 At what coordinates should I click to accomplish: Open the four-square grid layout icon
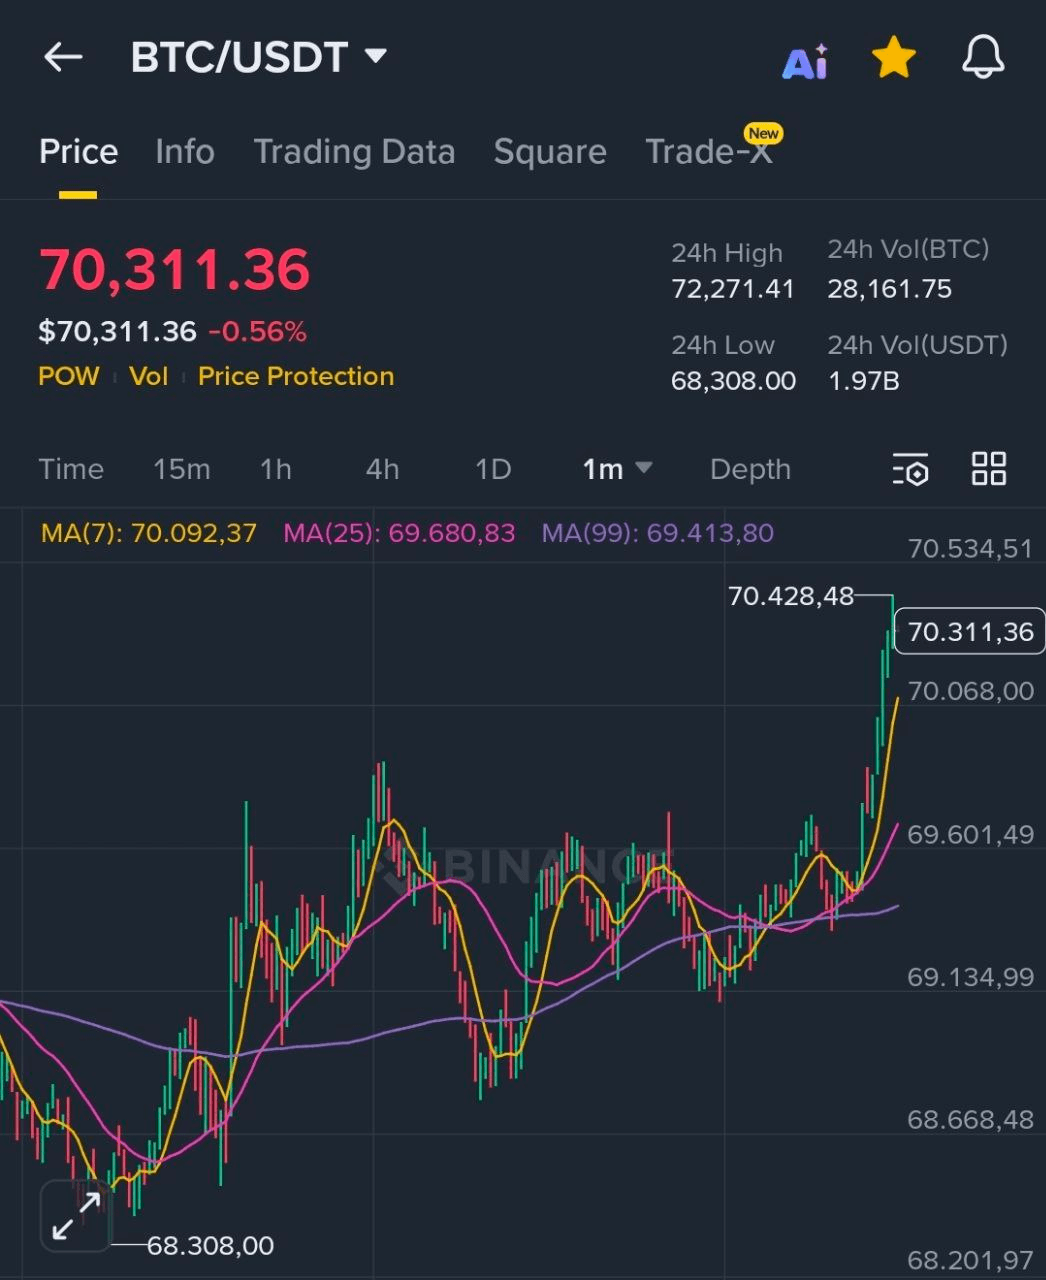coord(988,468)
